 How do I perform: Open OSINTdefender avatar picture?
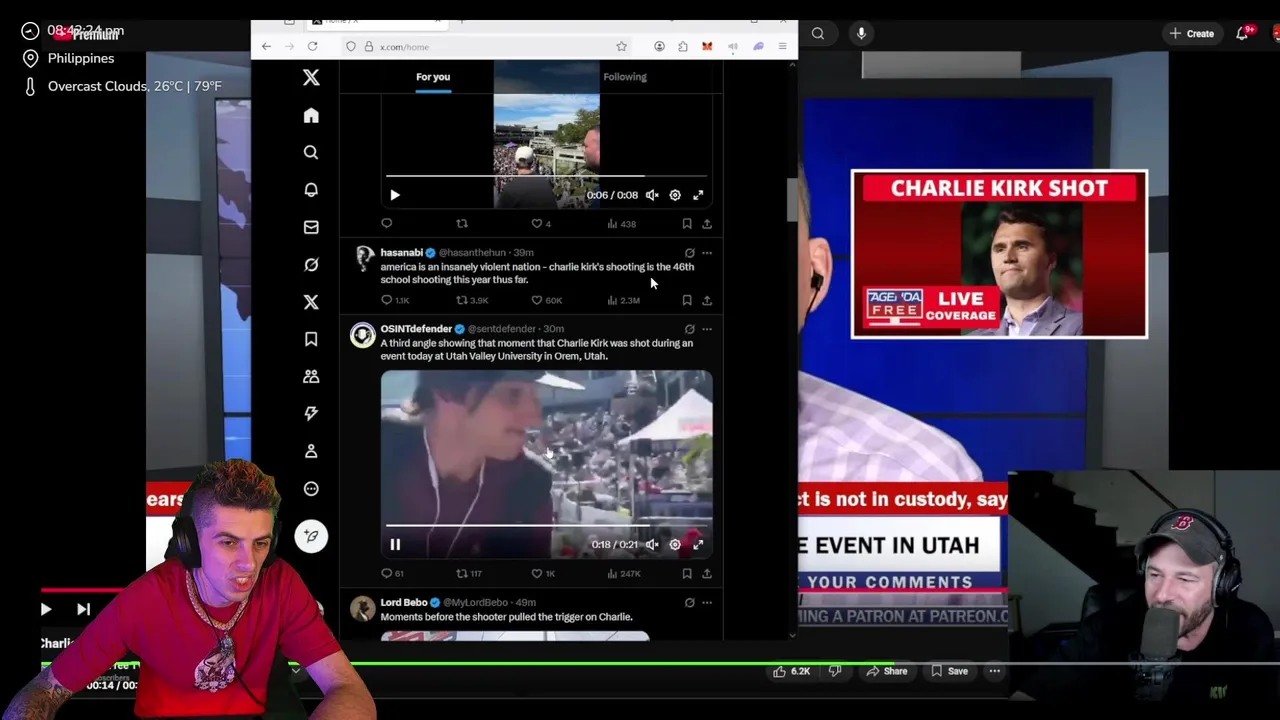tap(363, 336)
